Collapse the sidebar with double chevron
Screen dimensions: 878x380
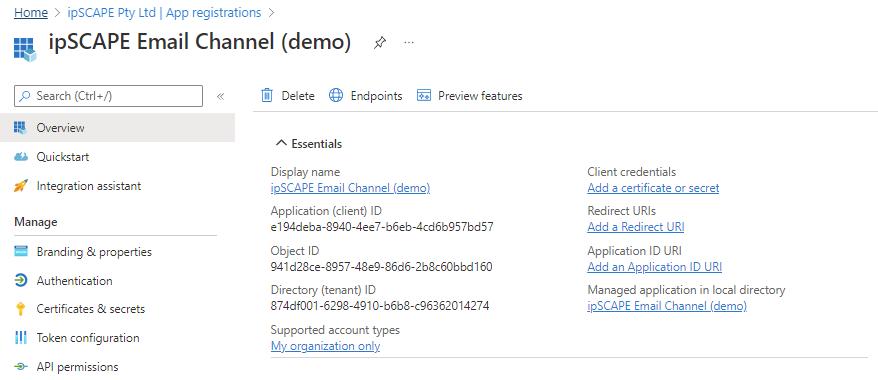coord(221,96)
